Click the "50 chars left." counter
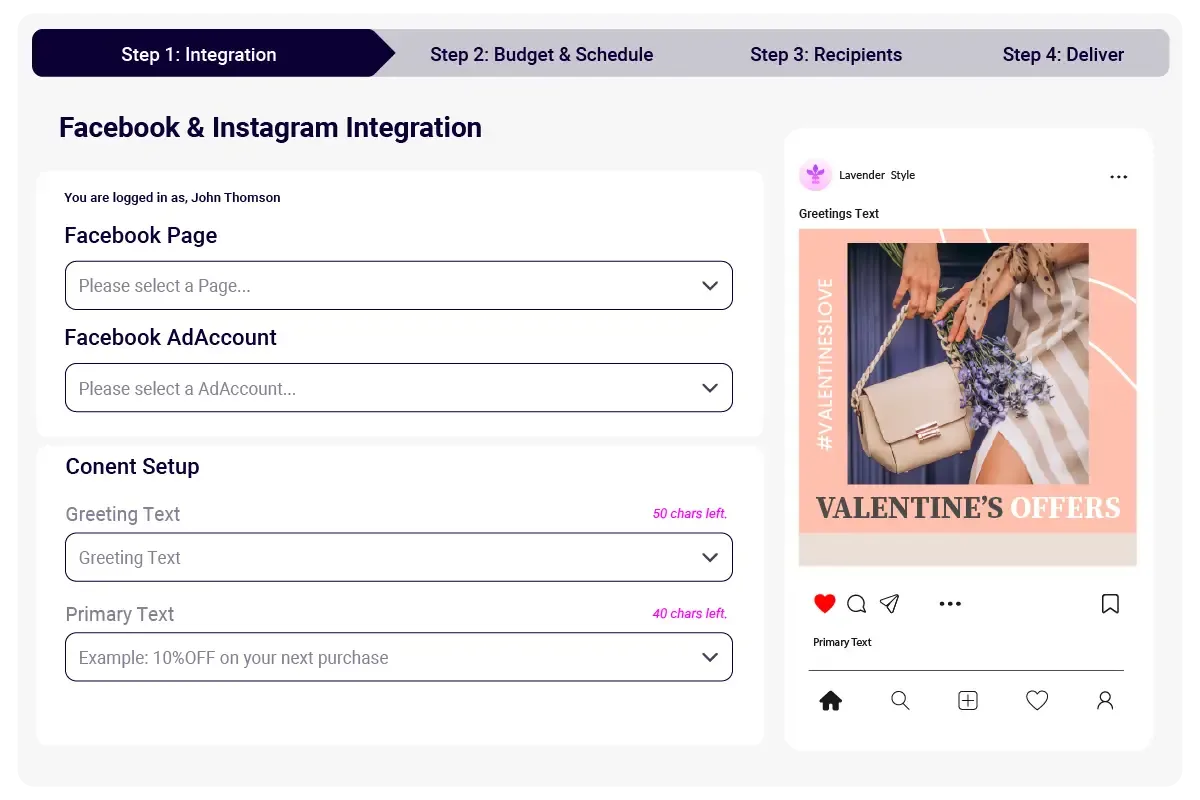1200x800 pixels. pyautogui.click(x=690, y=514)
